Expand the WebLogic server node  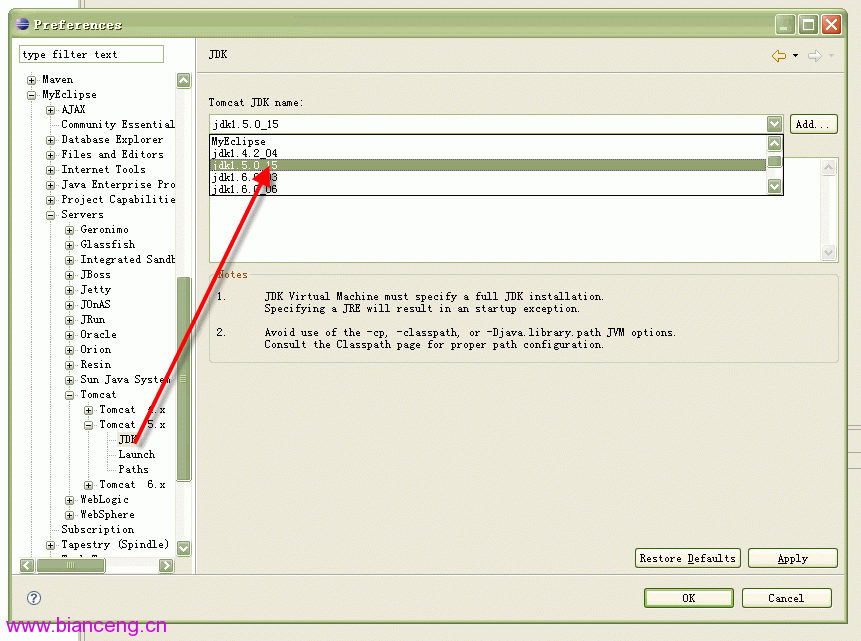tap(70, 500)
